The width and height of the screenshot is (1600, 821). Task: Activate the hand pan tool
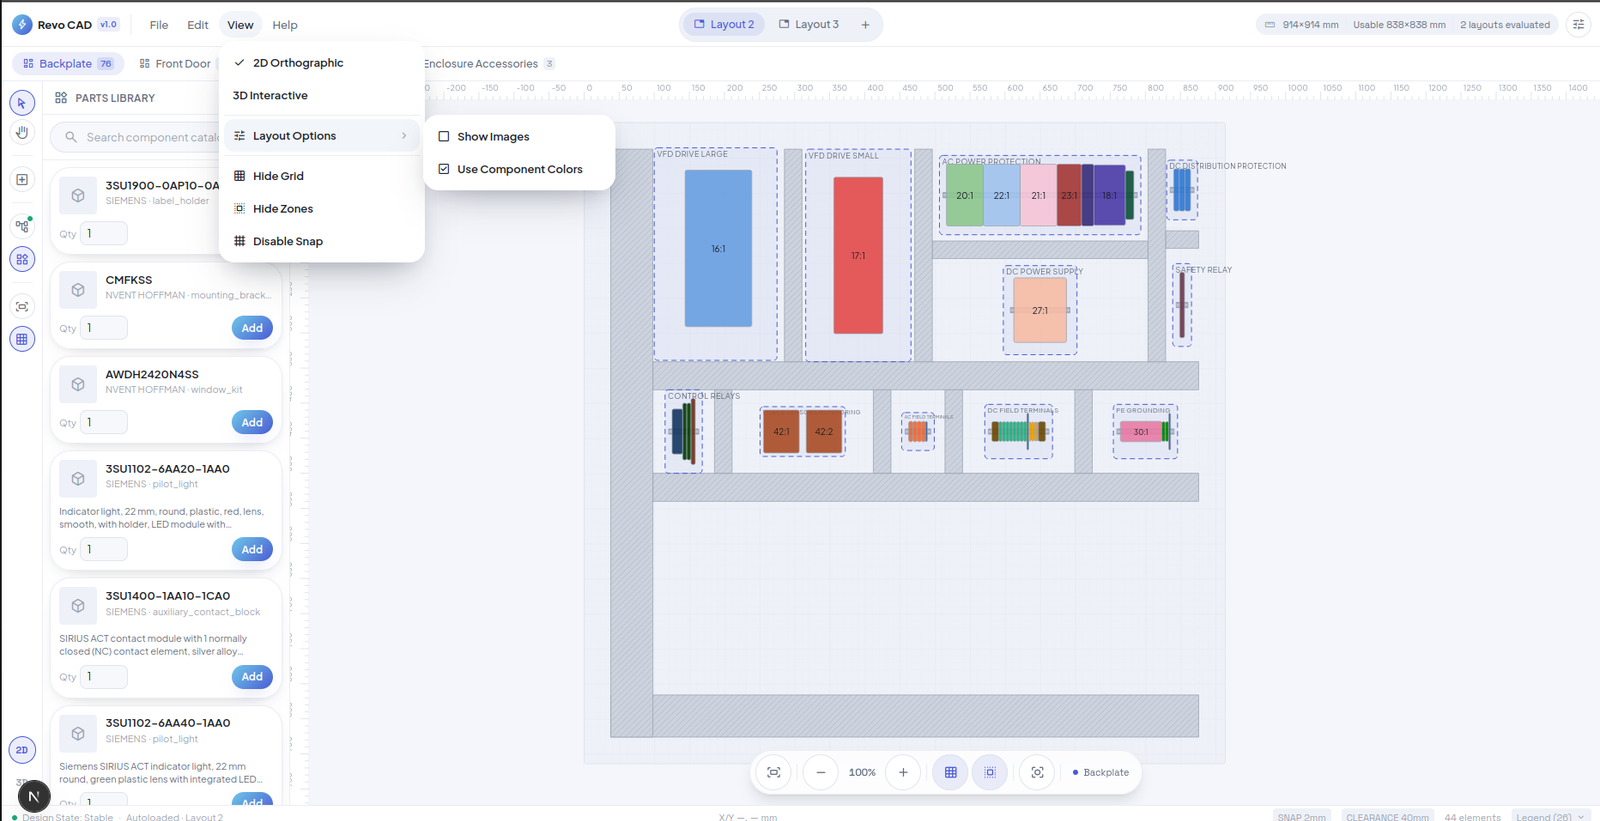22,132
